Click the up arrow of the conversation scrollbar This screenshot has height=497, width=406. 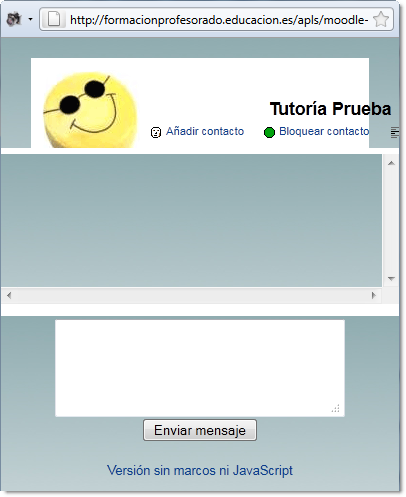(x=391, y=163)
